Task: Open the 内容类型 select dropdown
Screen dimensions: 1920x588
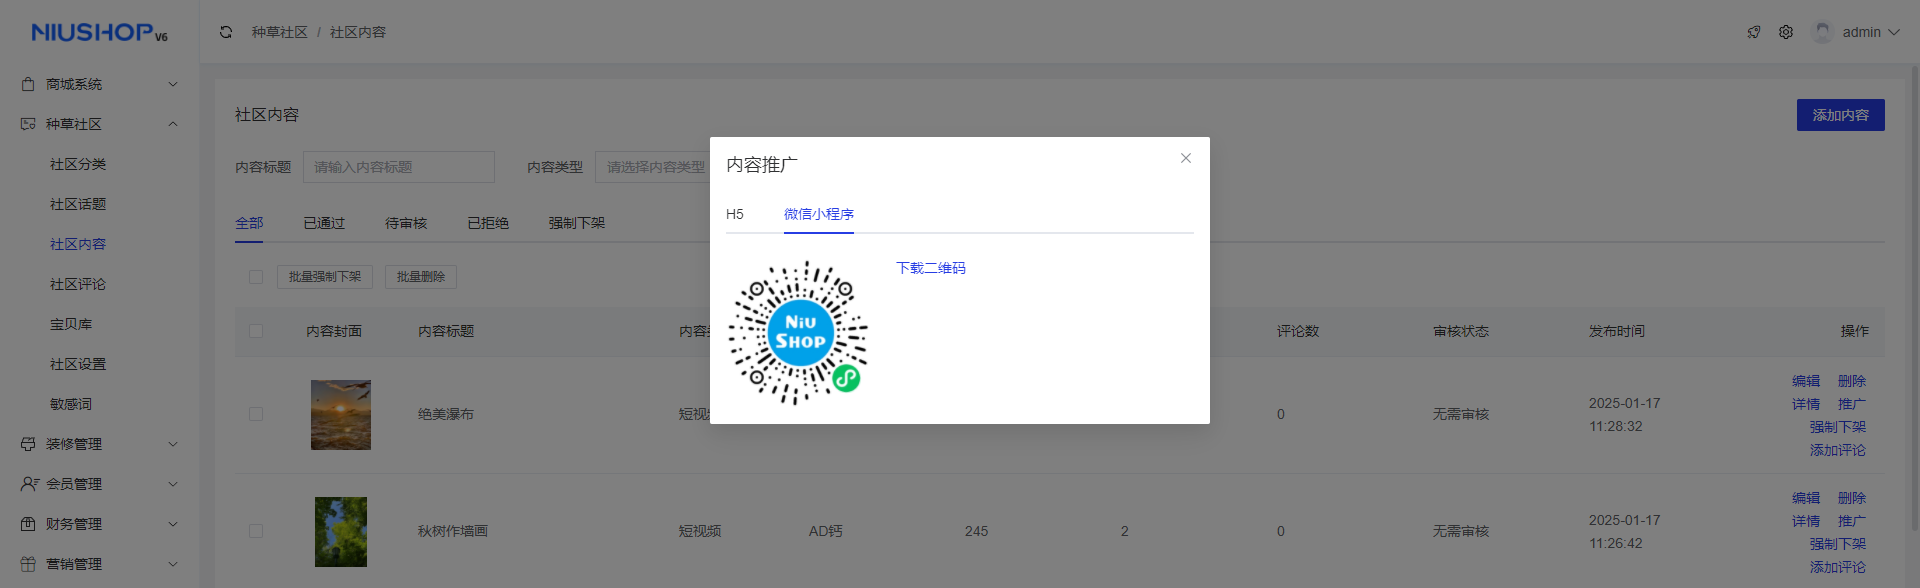Action: (653, 167)
